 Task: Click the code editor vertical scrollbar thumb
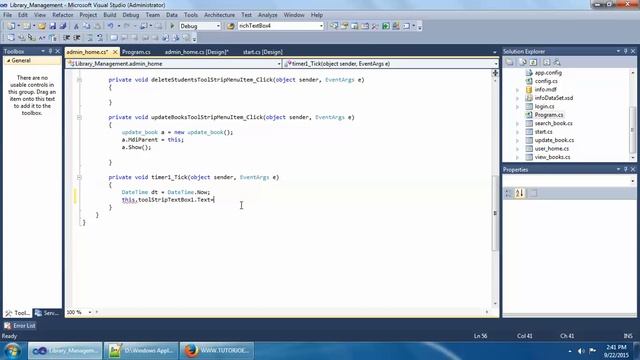coord(495,212)
